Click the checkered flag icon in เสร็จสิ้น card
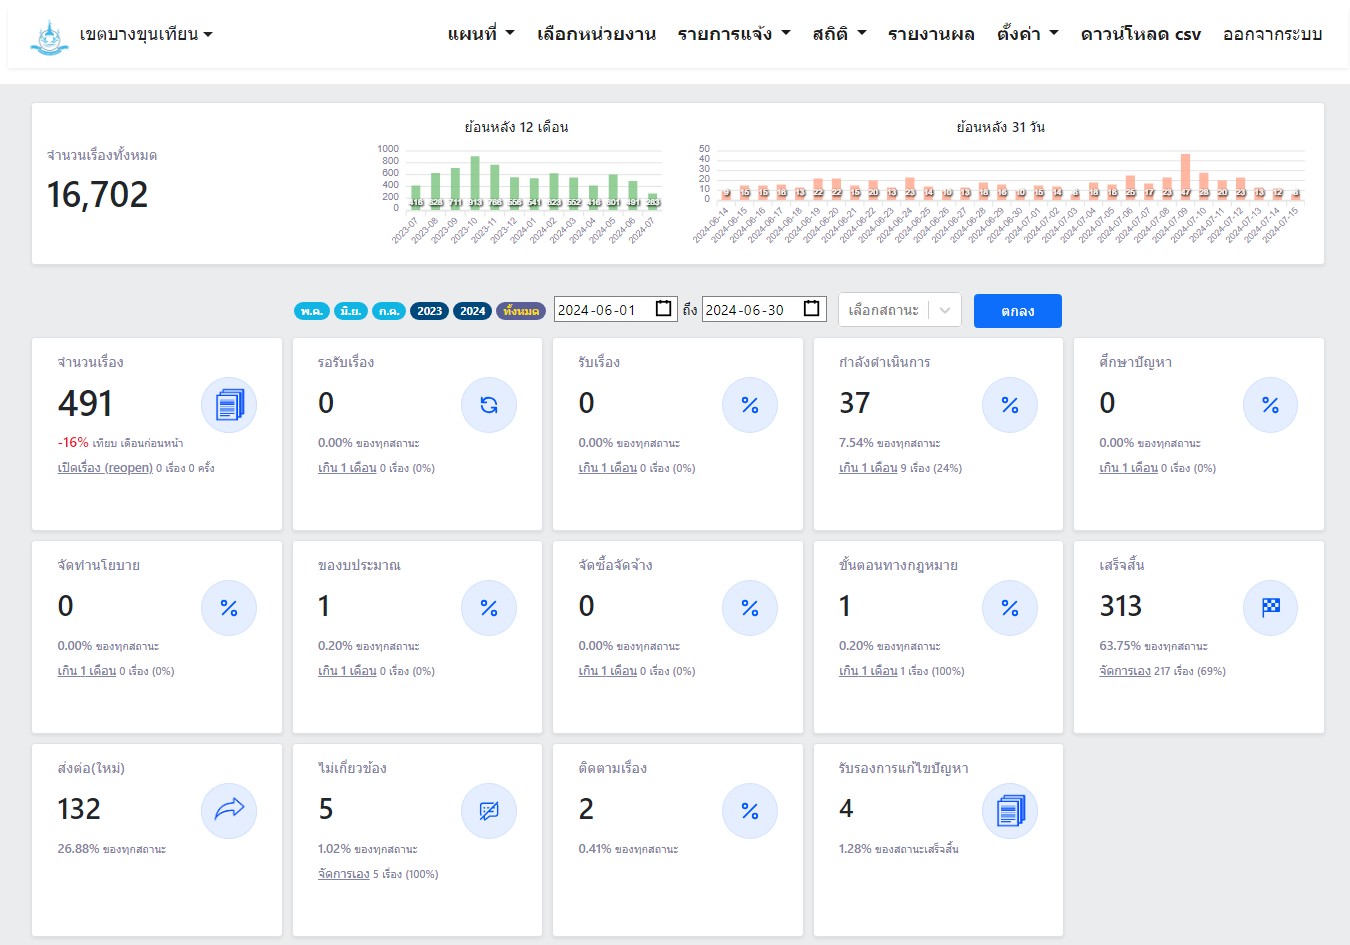The height and width of the screenshot is (945, 1350). pos(1270,608)
